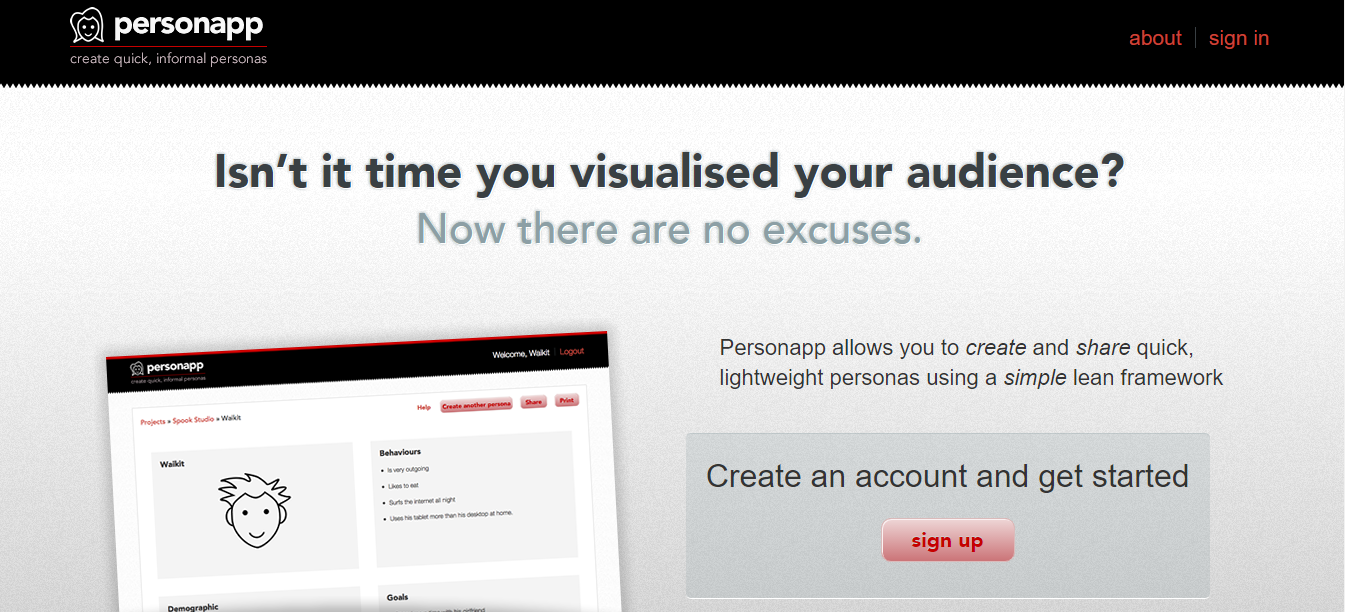This screenshot has width=1345, height=612.
Task: Click the Behaviours panel heading
Action: pos(401,452)
